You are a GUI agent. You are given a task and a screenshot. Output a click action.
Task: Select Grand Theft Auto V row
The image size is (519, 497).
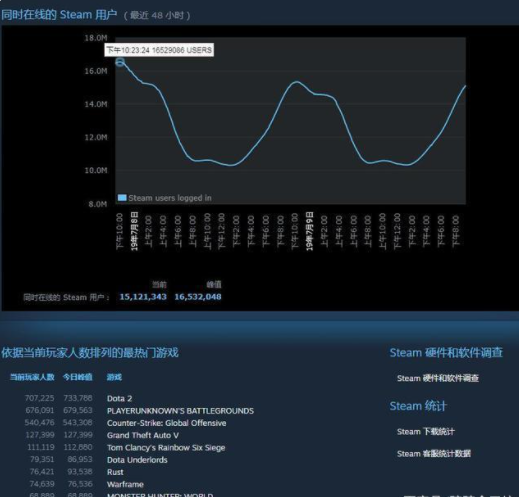(x=143, y=435)
